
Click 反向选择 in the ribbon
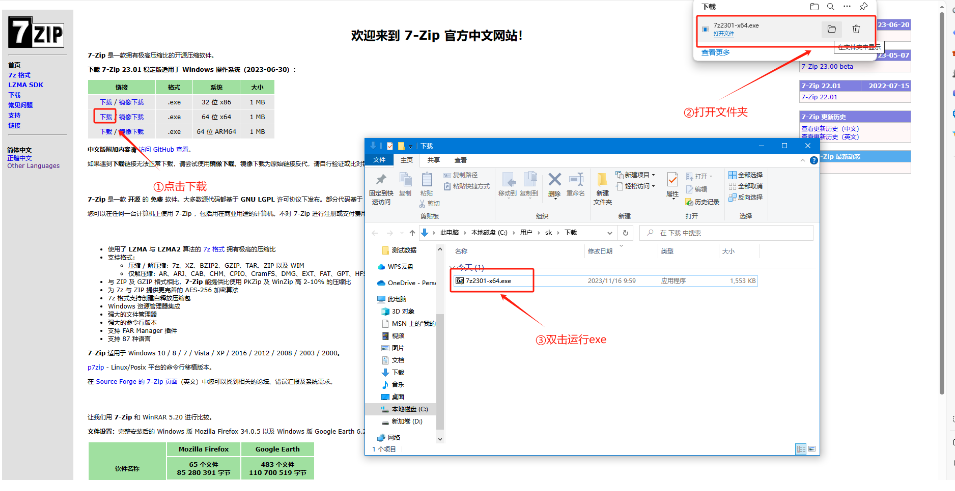[x=745, y=197]
